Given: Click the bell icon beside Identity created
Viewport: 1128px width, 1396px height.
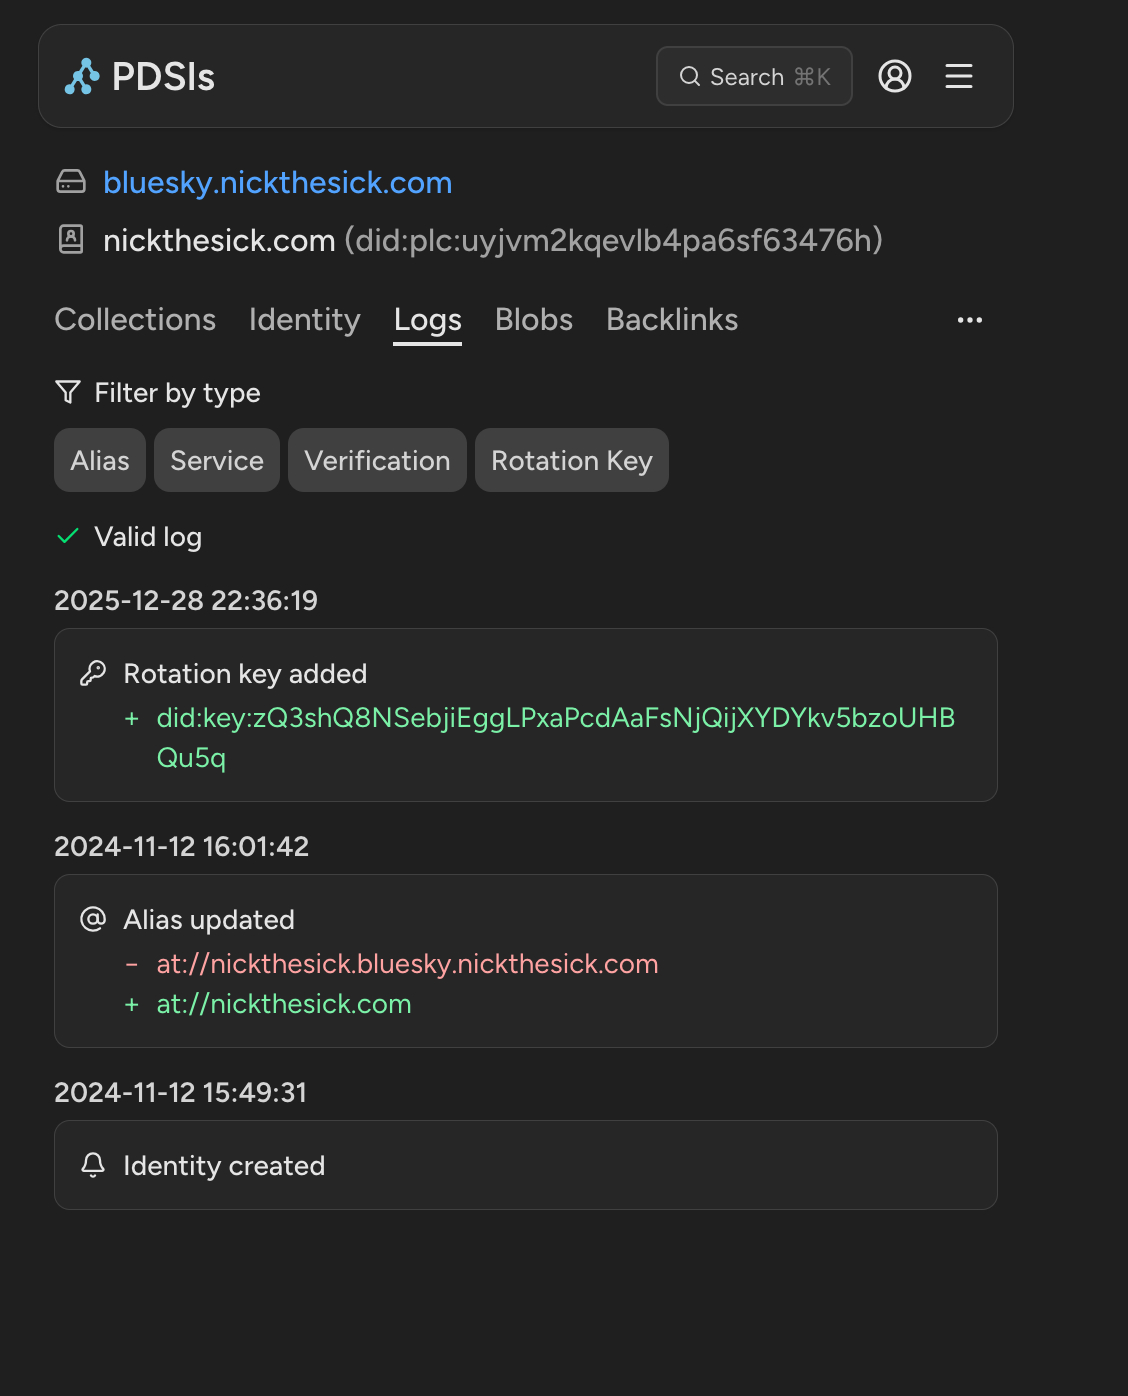Looking at the screenshot, I should coord(93,1165).
